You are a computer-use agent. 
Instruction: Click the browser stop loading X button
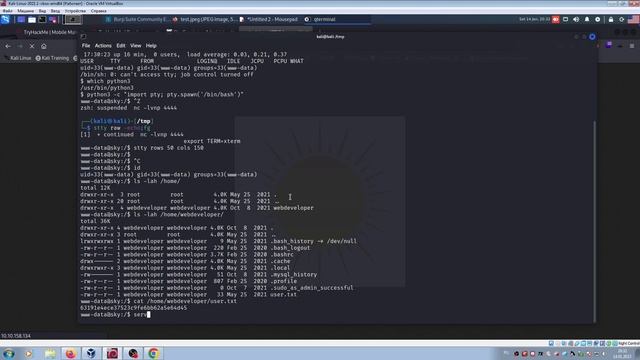click(x=32, y=46)
